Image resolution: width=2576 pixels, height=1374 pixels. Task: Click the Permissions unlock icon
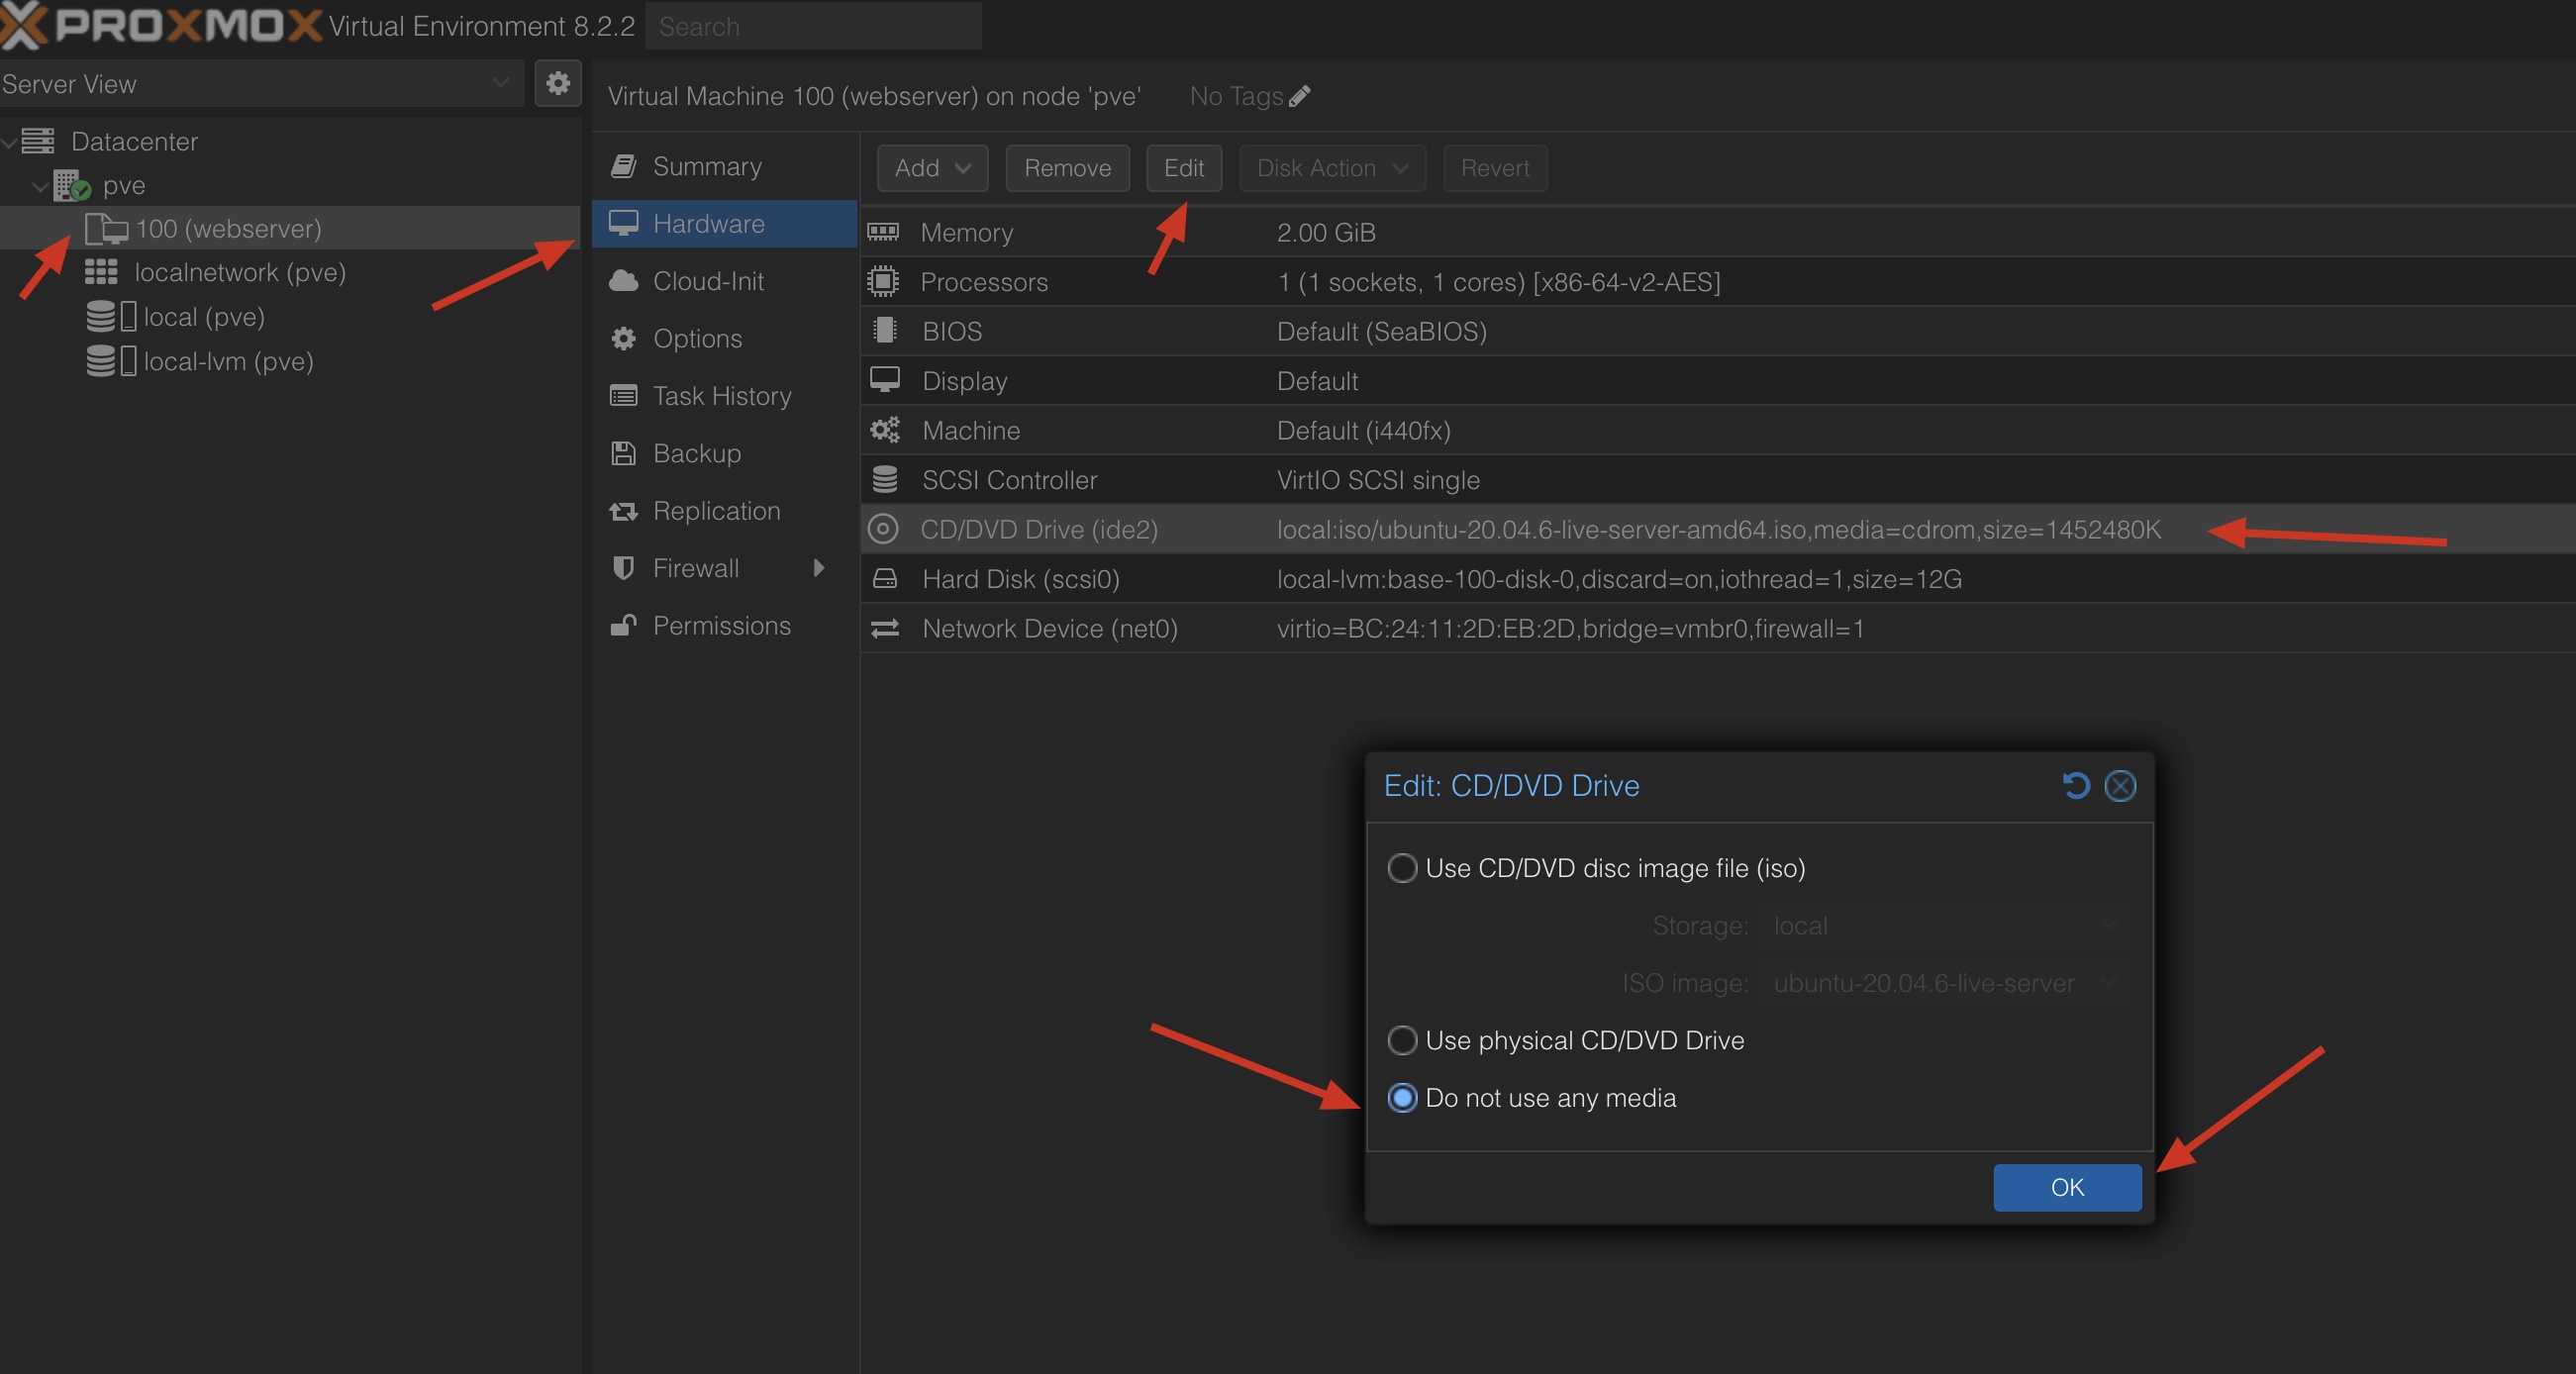pyautogui.click(x=623, y=625)
